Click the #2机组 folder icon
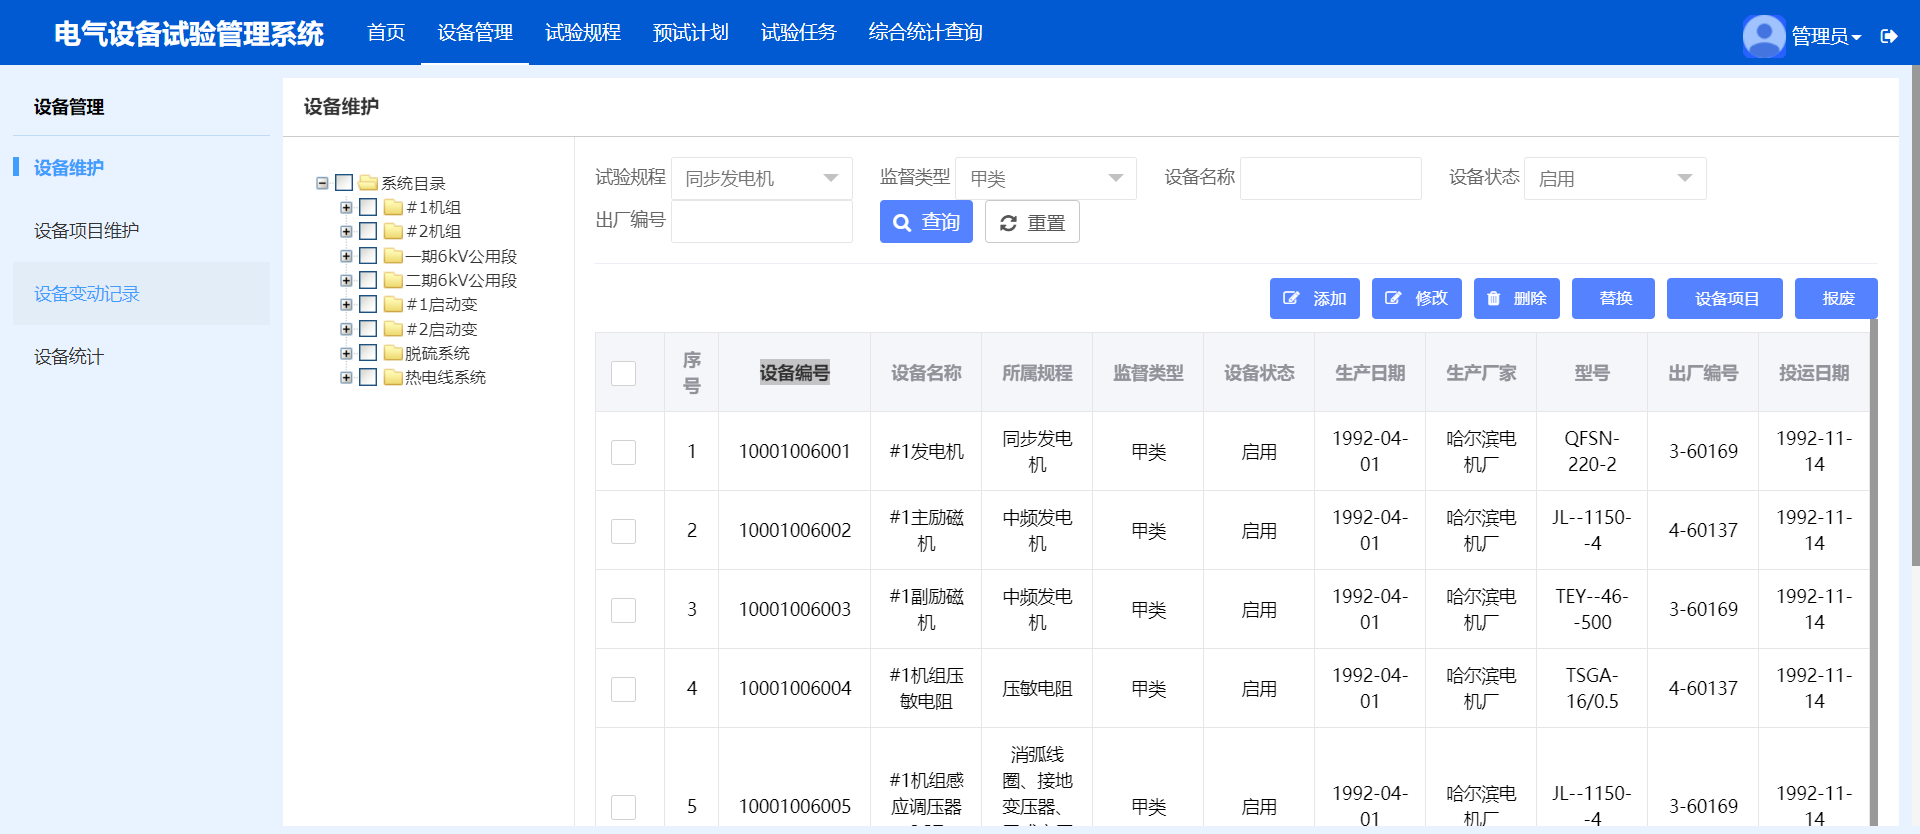This screenshot has width=1920, height=834. 393,231
